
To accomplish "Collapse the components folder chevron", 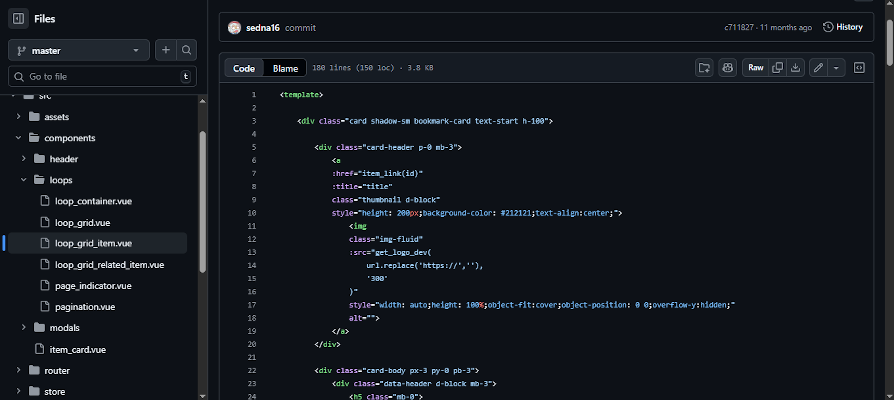I will [18, 138].
